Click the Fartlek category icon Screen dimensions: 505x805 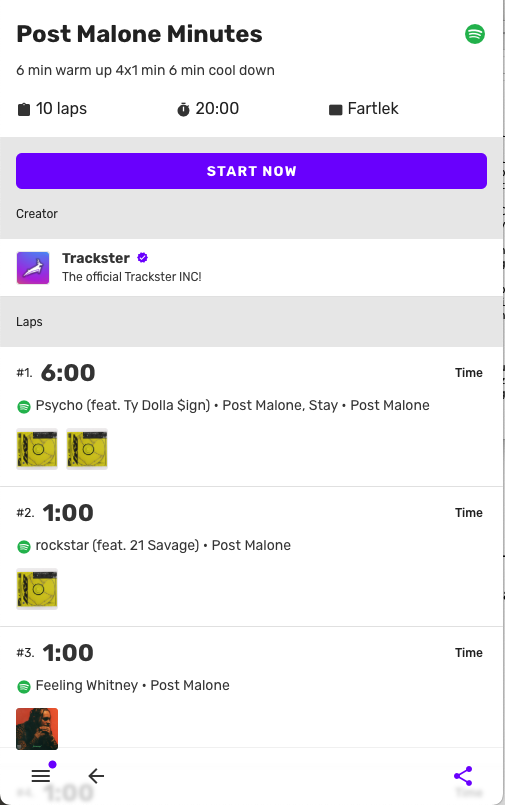[335, 109]
